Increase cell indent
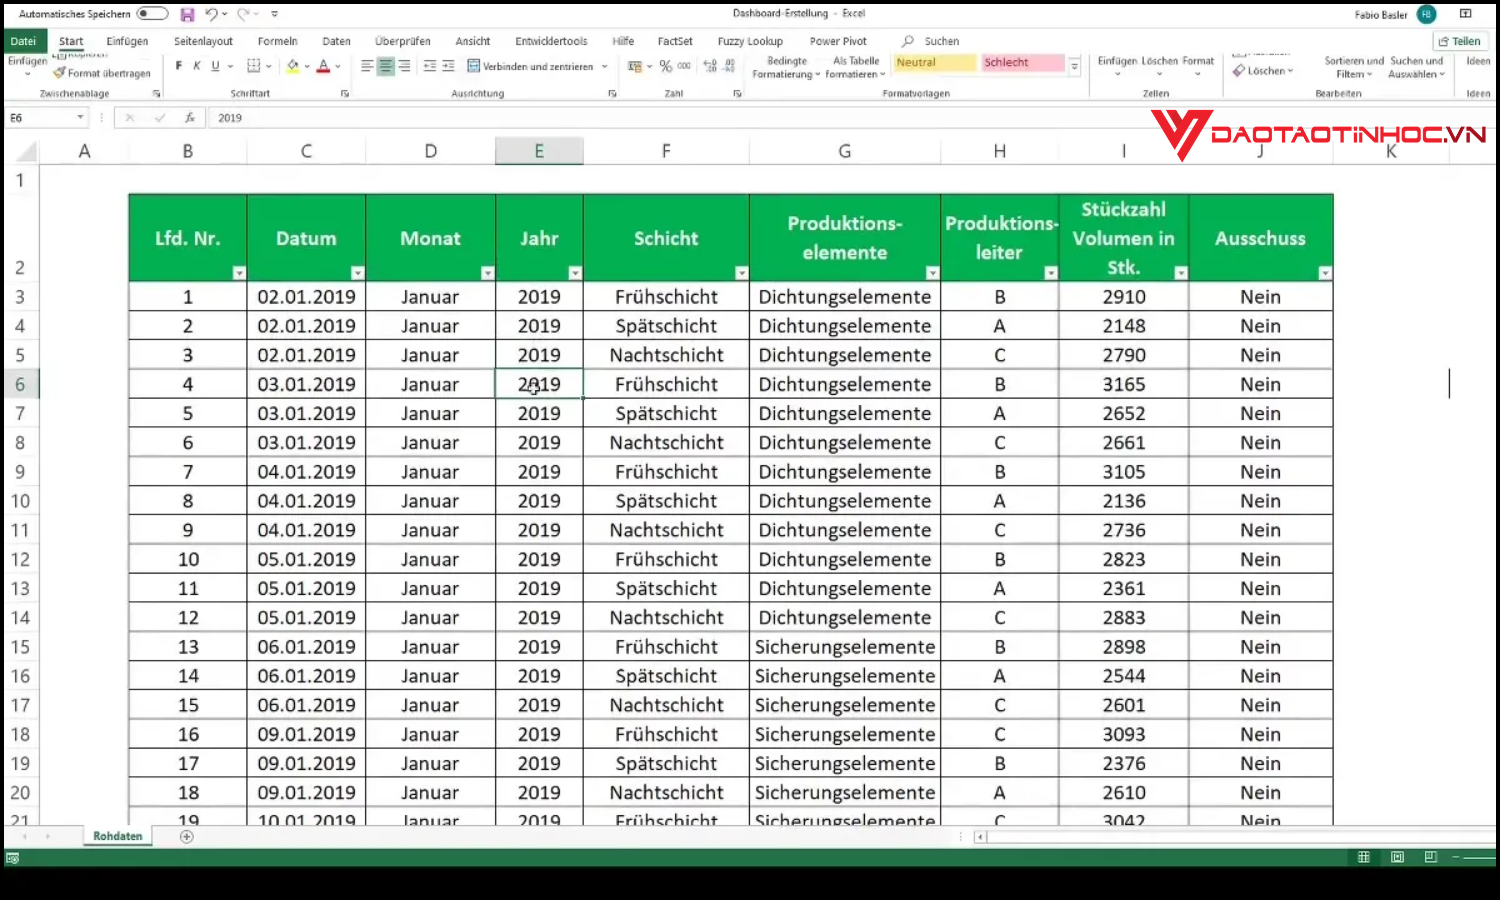 coord(448,66)
